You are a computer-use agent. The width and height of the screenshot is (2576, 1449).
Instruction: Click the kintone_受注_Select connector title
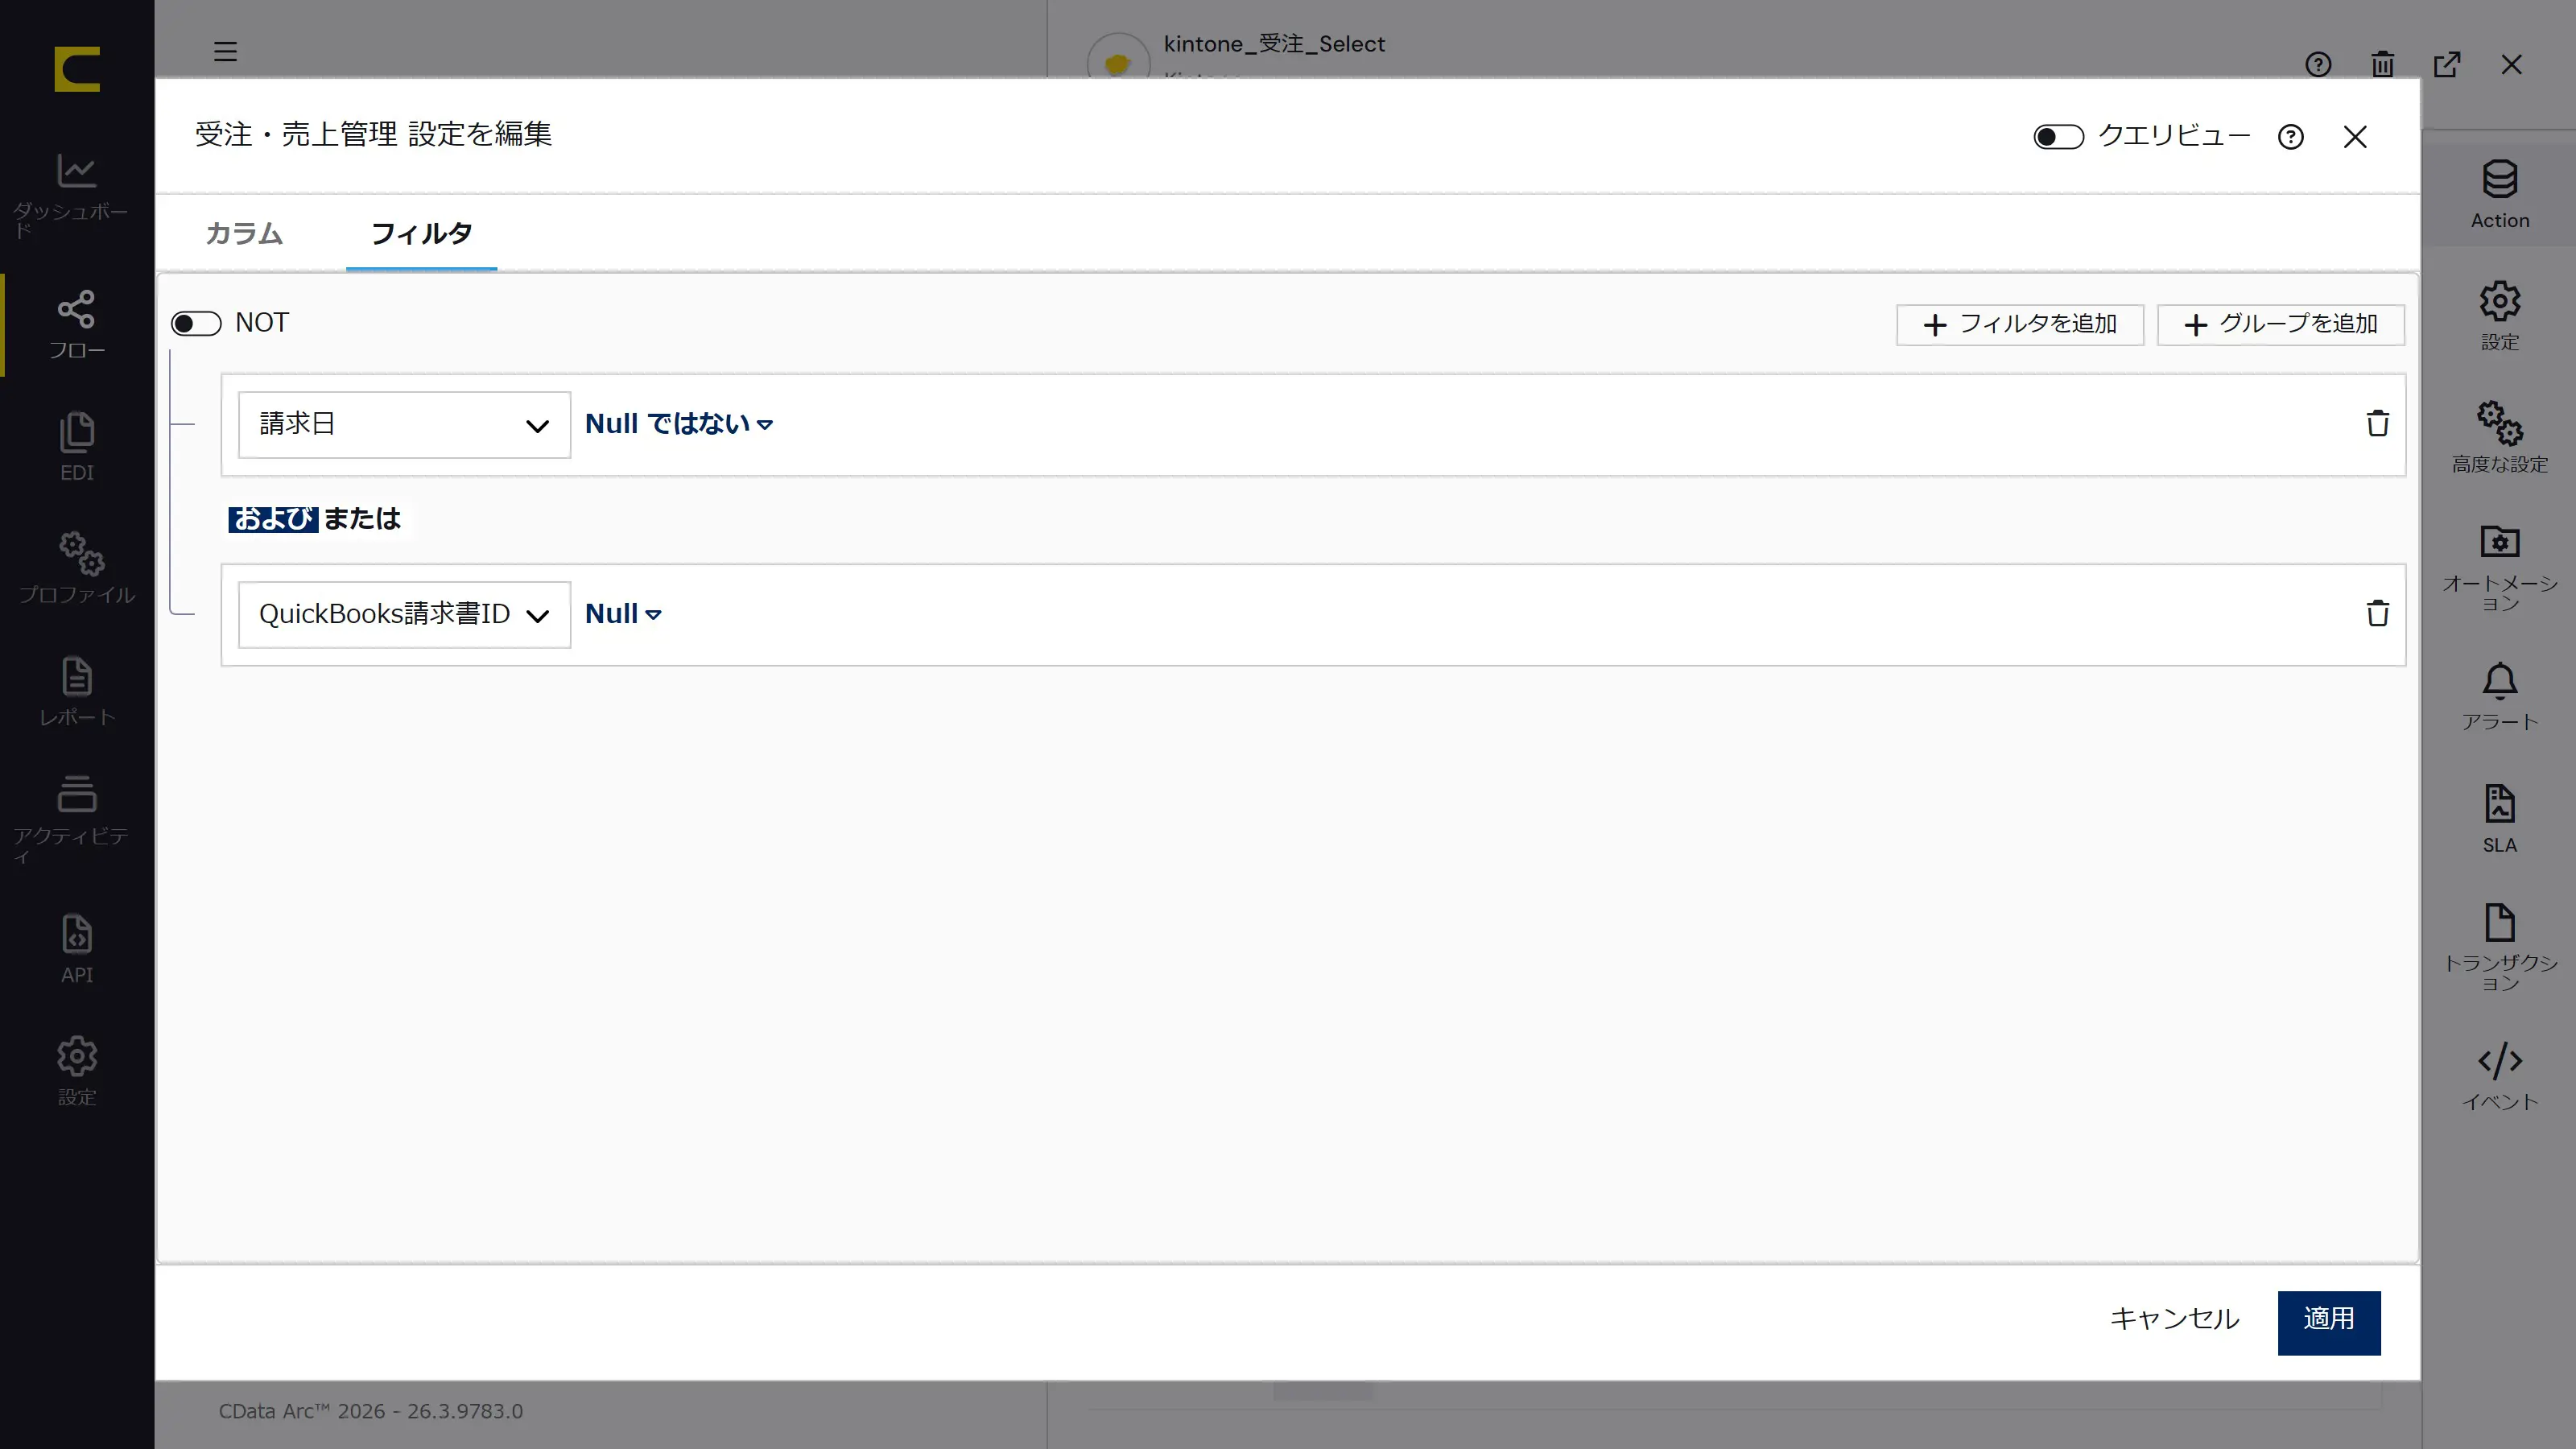pos(1273,44)
